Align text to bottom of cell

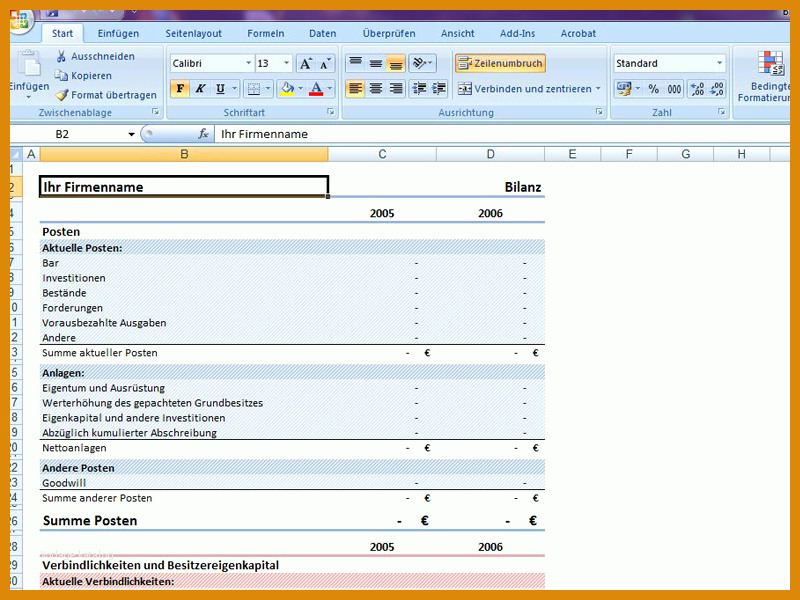click(395, 63)
